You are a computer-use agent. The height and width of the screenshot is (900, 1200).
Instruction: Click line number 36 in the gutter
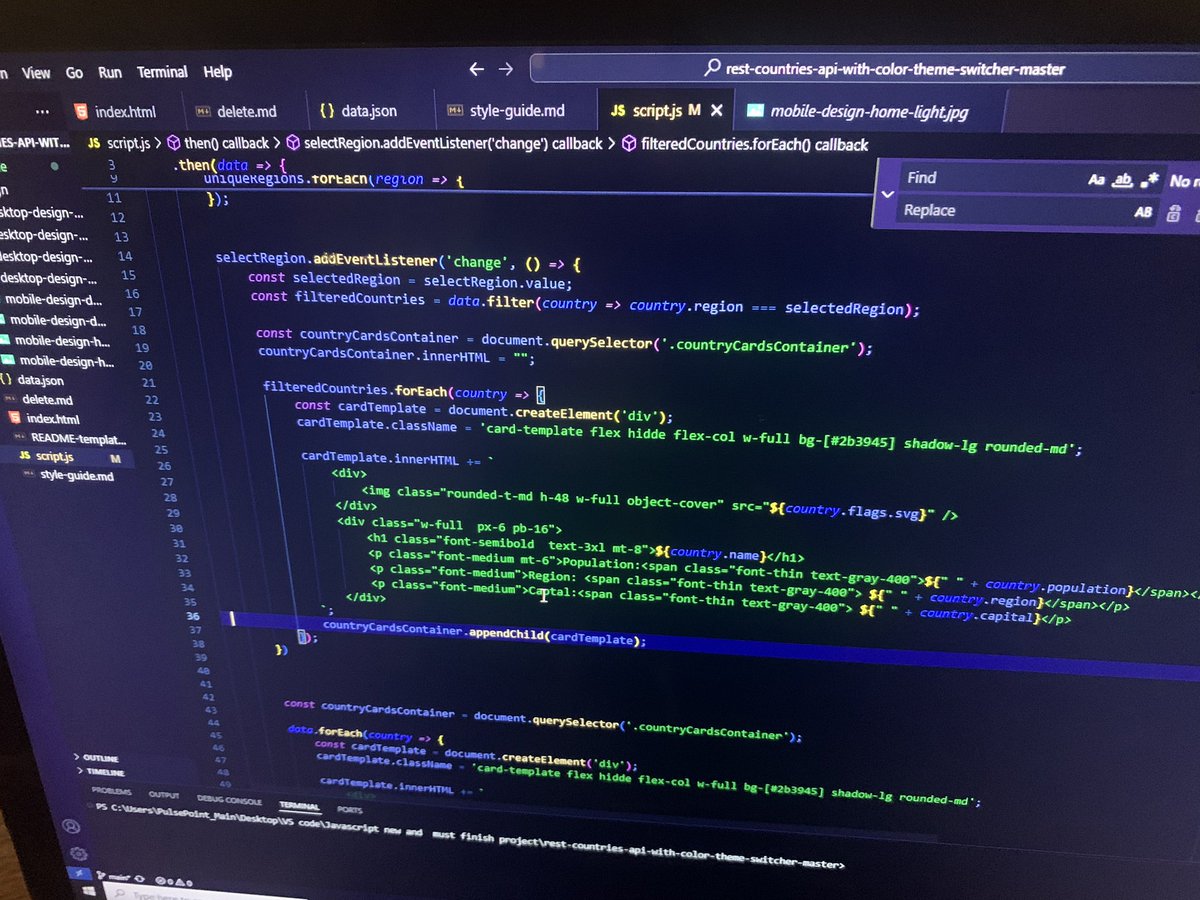[193, 617]
